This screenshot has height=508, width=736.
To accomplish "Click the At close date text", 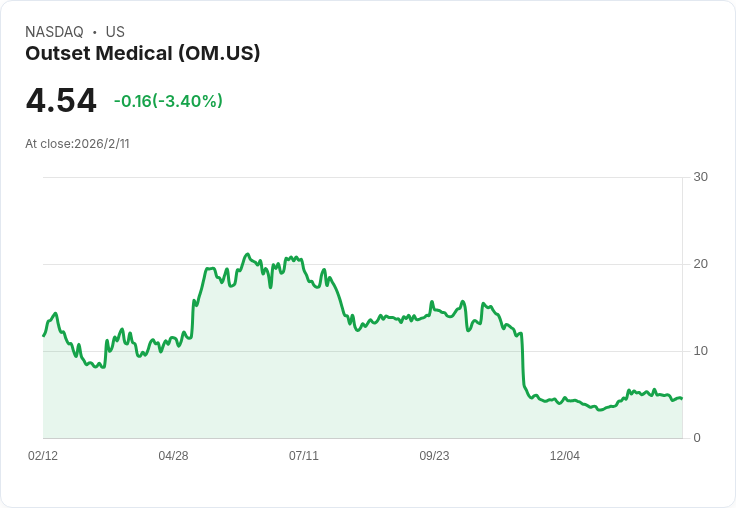I will pos(77,144).
